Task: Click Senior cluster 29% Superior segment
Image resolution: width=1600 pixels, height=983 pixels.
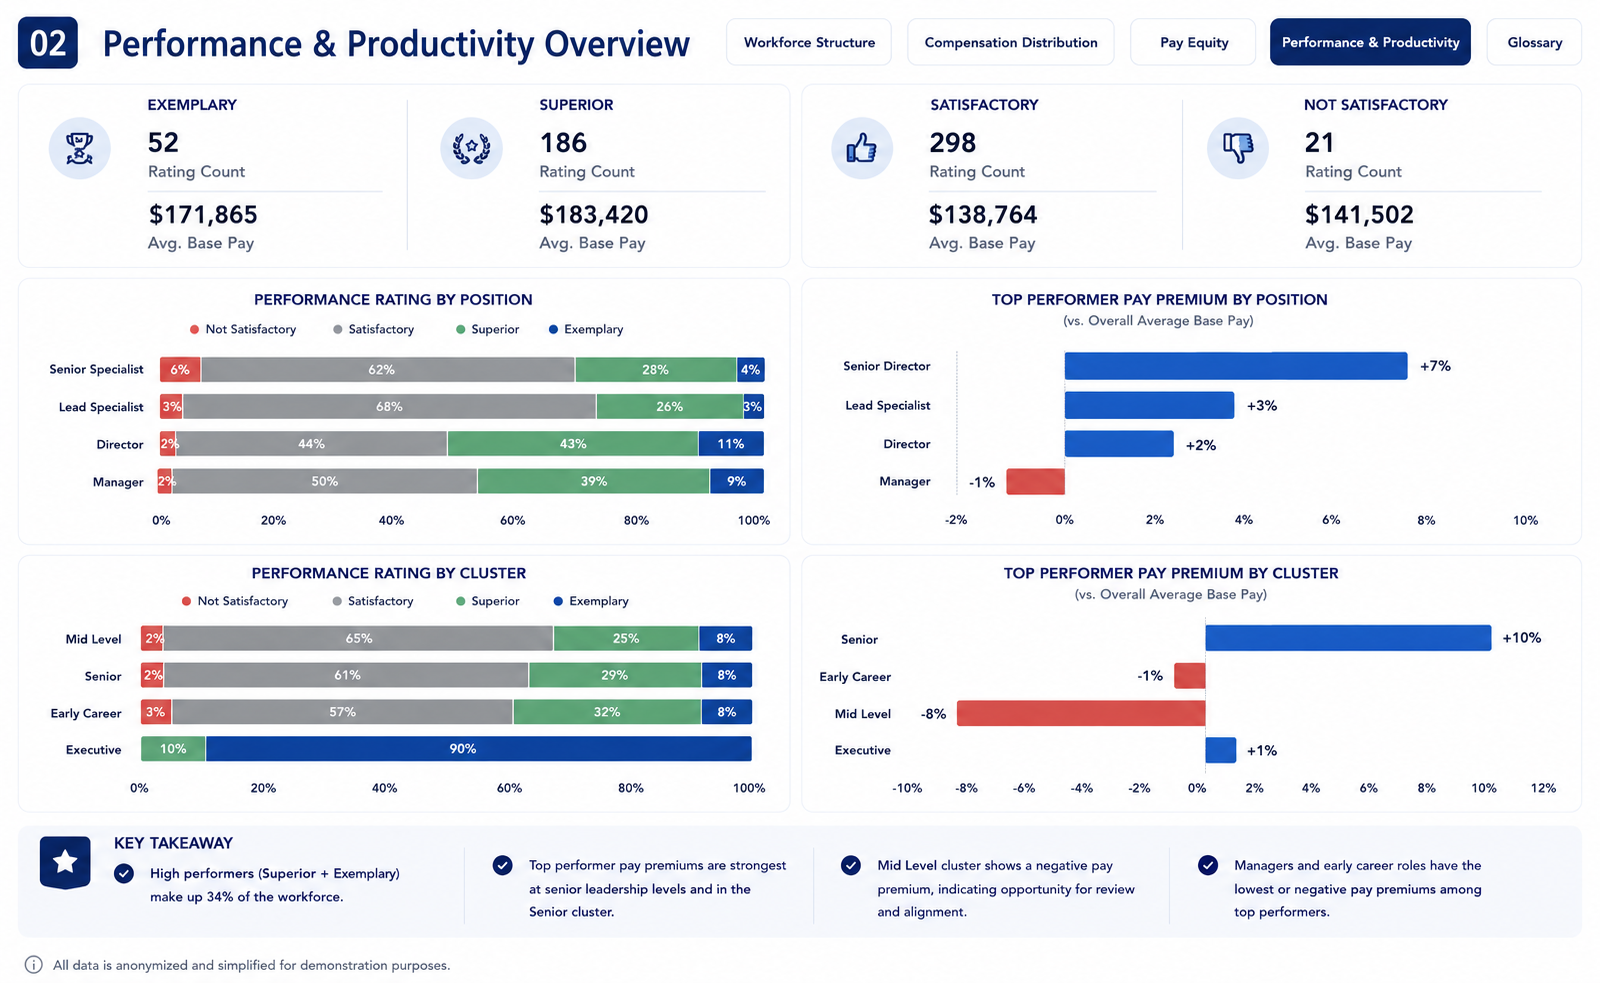Action: coord(615,675)
